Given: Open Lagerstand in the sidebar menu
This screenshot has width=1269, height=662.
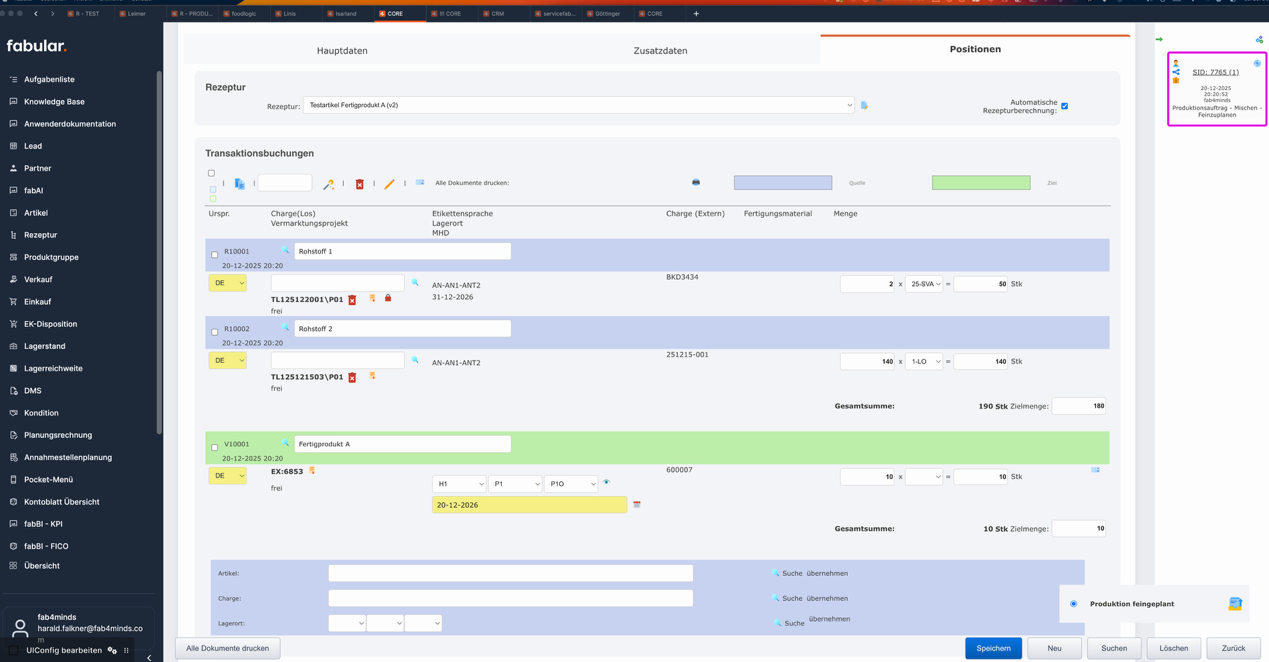Looking at the screenshot, I should pyautogui.click(x=45, y=346).
